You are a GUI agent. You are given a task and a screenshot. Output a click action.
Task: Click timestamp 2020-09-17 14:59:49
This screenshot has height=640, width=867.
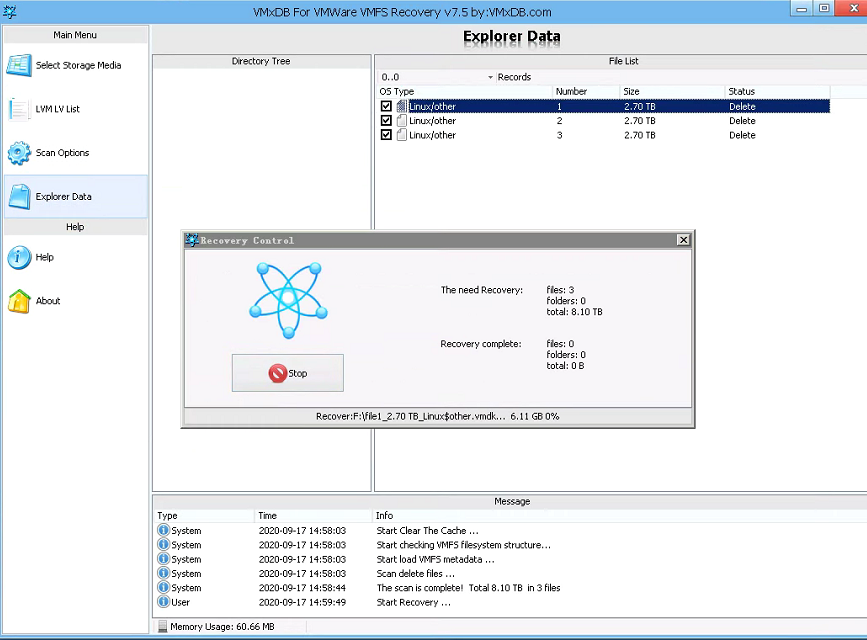point(302,602)
